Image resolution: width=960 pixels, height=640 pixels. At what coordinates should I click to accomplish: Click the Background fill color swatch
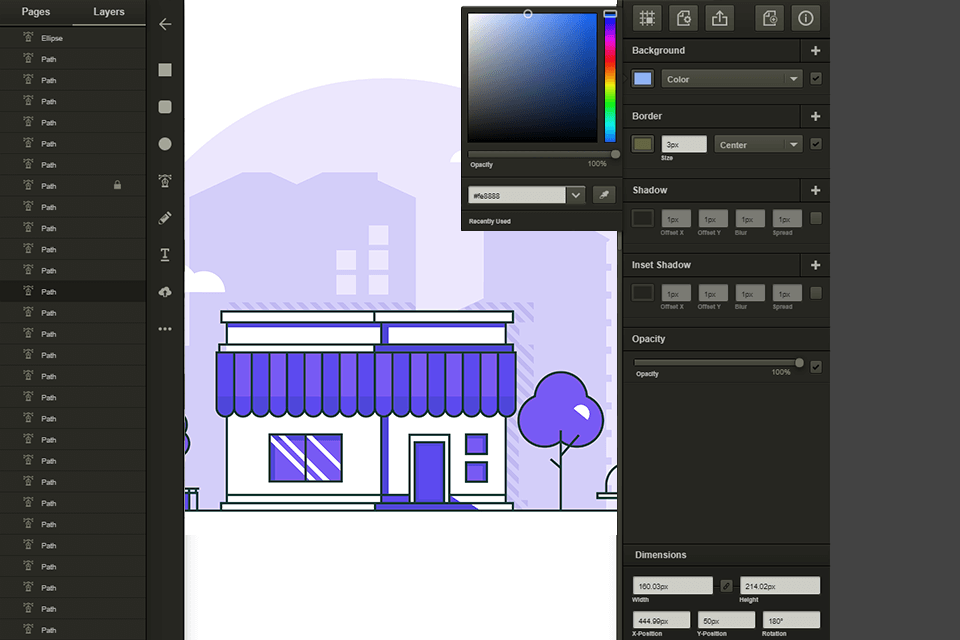[642, 78]
